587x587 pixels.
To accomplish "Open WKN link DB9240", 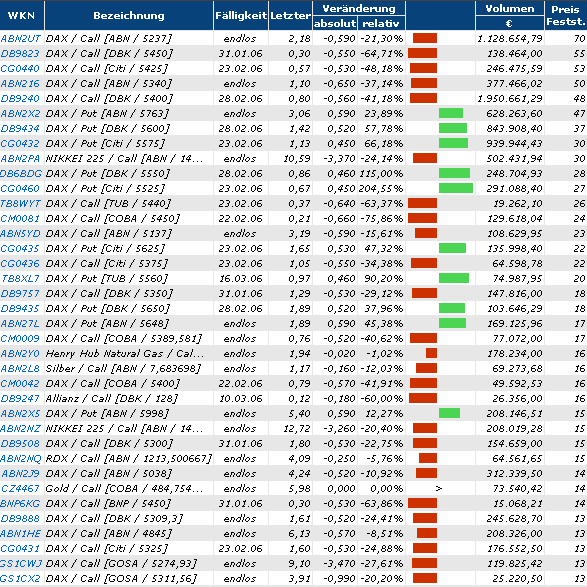I will pos(20,98).
